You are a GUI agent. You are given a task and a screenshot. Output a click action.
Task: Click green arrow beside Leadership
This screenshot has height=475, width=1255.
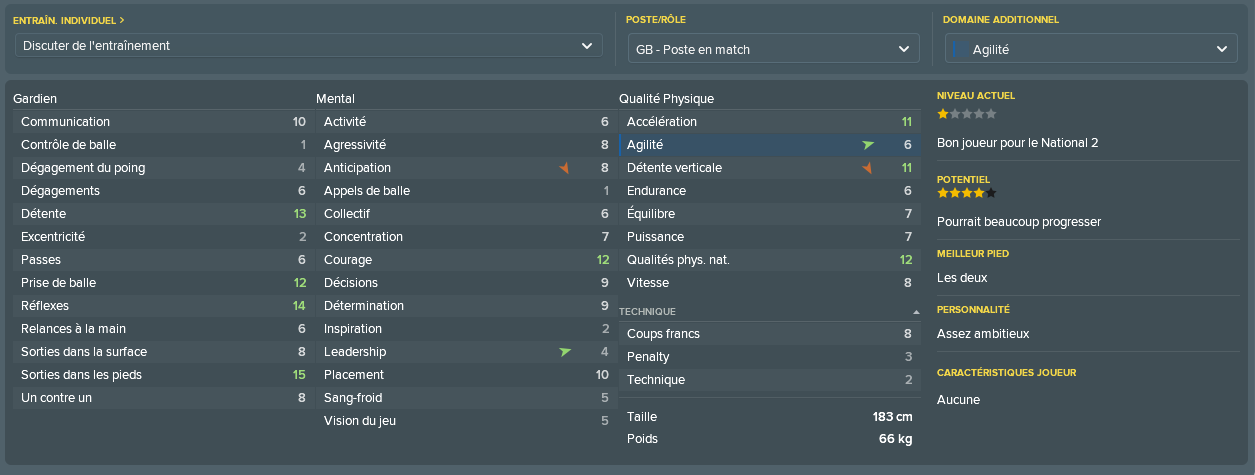pyautogui.click(x=565, y=352)
